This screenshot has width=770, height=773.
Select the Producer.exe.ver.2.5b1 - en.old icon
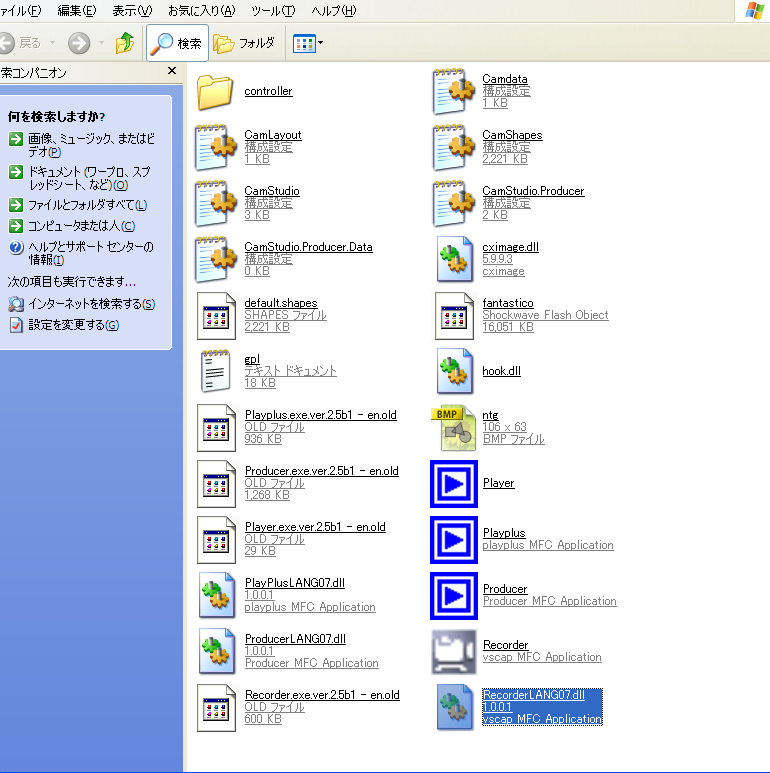pyautogui.click(x=216, y=484)
